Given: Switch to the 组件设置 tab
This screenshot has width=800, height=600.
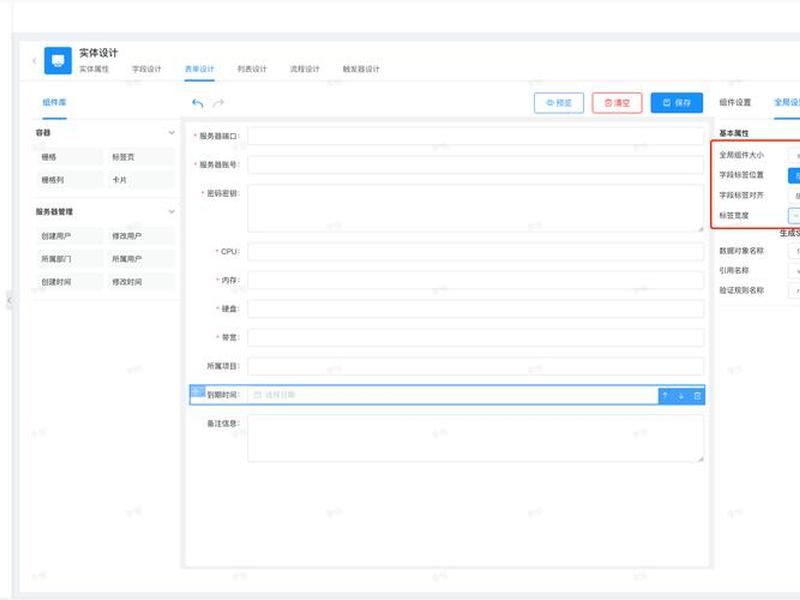Looking at the screenshot, I should 735,102.
